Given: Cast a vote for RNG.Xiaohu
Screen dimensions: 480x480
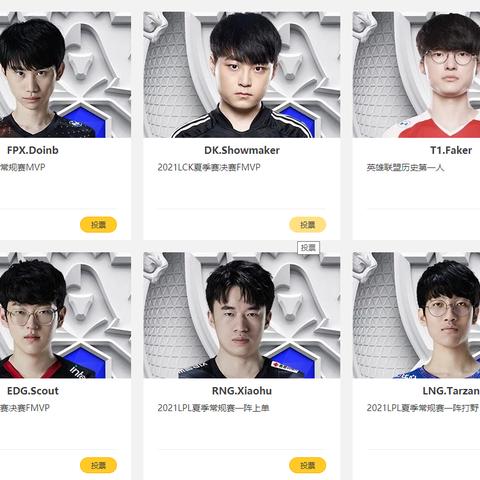Looking at the screenshot, I should [307, 465].
